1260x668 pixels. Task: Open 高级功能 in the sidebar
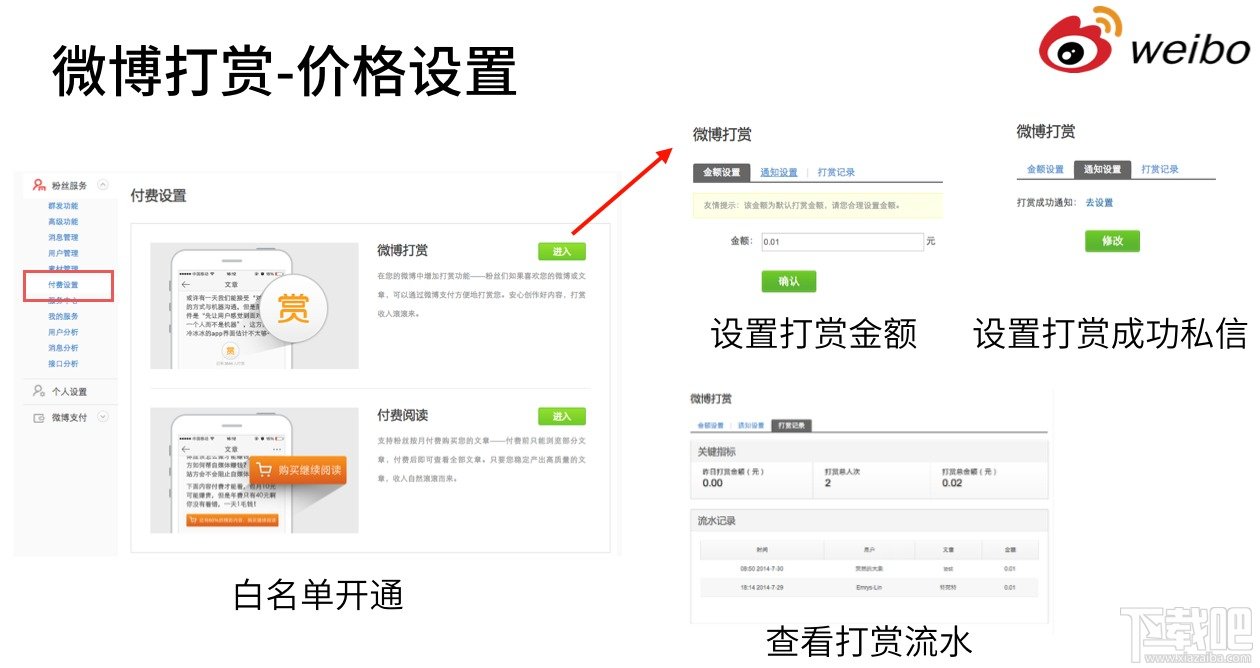63,222
